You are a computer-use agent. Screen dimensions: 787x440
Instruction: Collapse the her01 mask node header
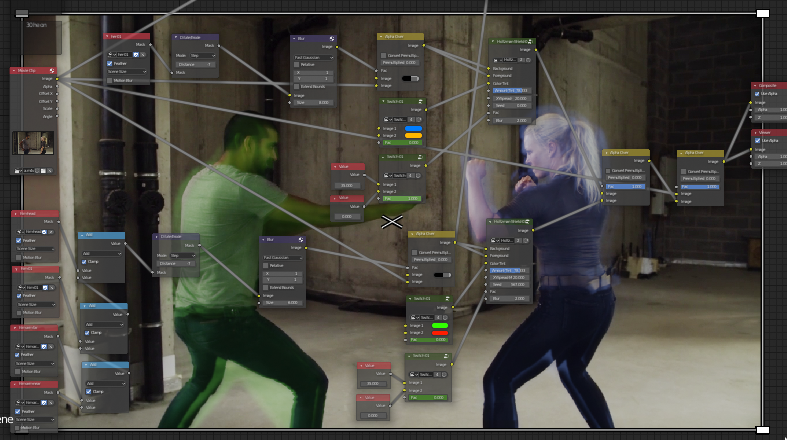(107, 37)
